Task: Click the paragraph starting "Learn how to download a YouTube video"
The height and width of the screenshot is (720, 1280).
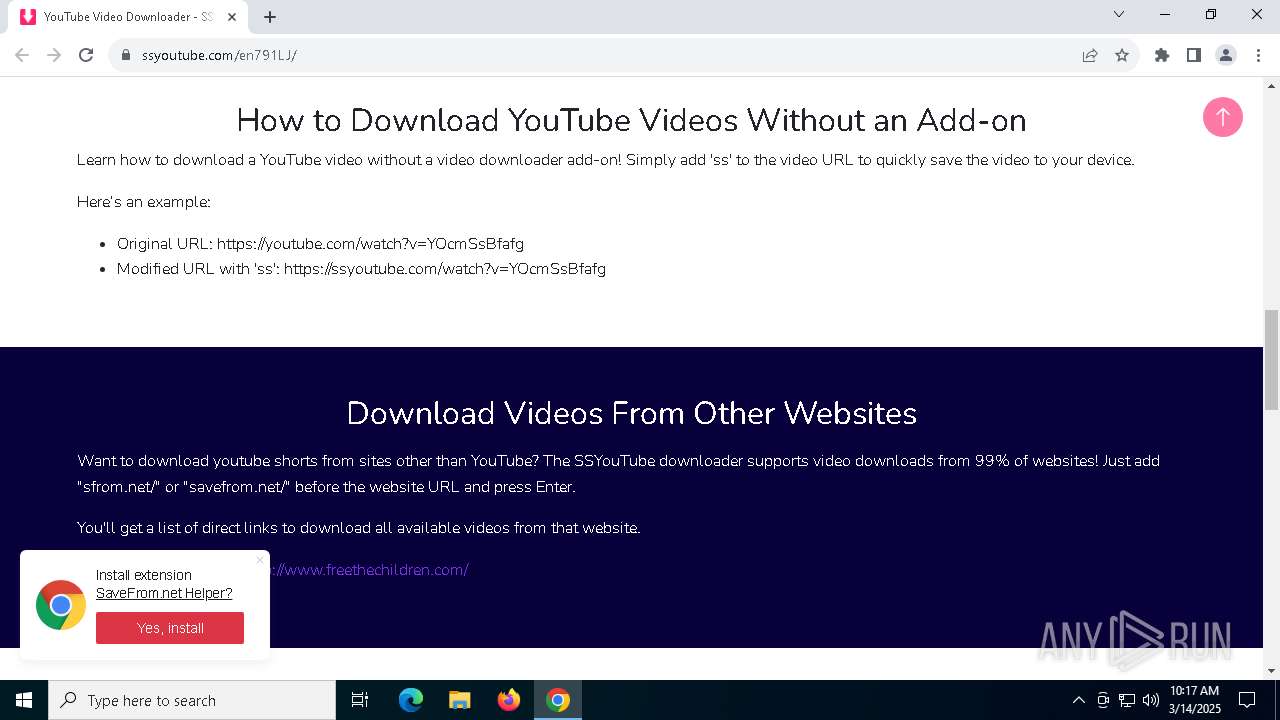Action: [605, 160]
